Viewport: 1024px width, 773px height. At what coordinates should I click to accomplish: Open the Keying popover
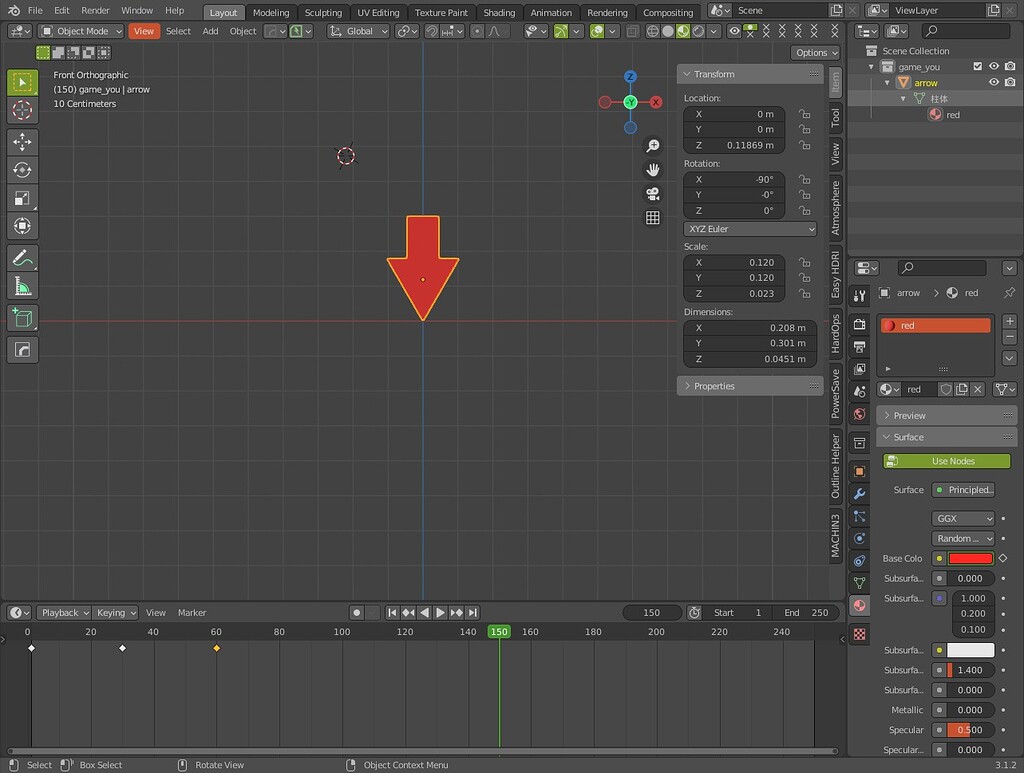116,612
